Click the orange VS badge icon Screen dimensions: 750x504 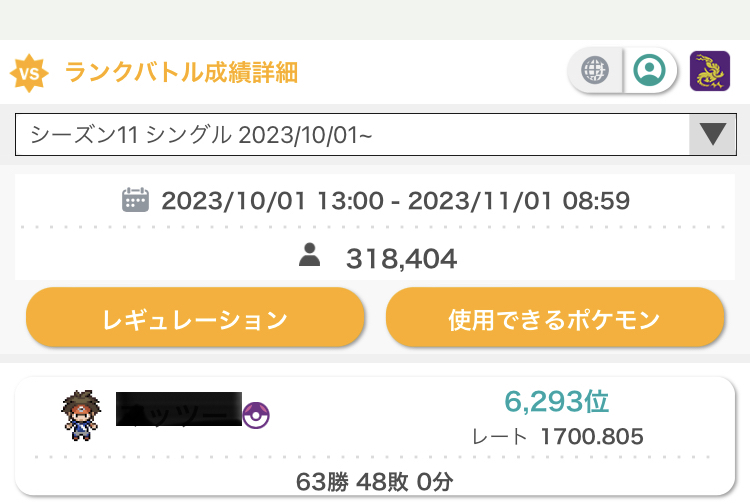tap(30, 73)
